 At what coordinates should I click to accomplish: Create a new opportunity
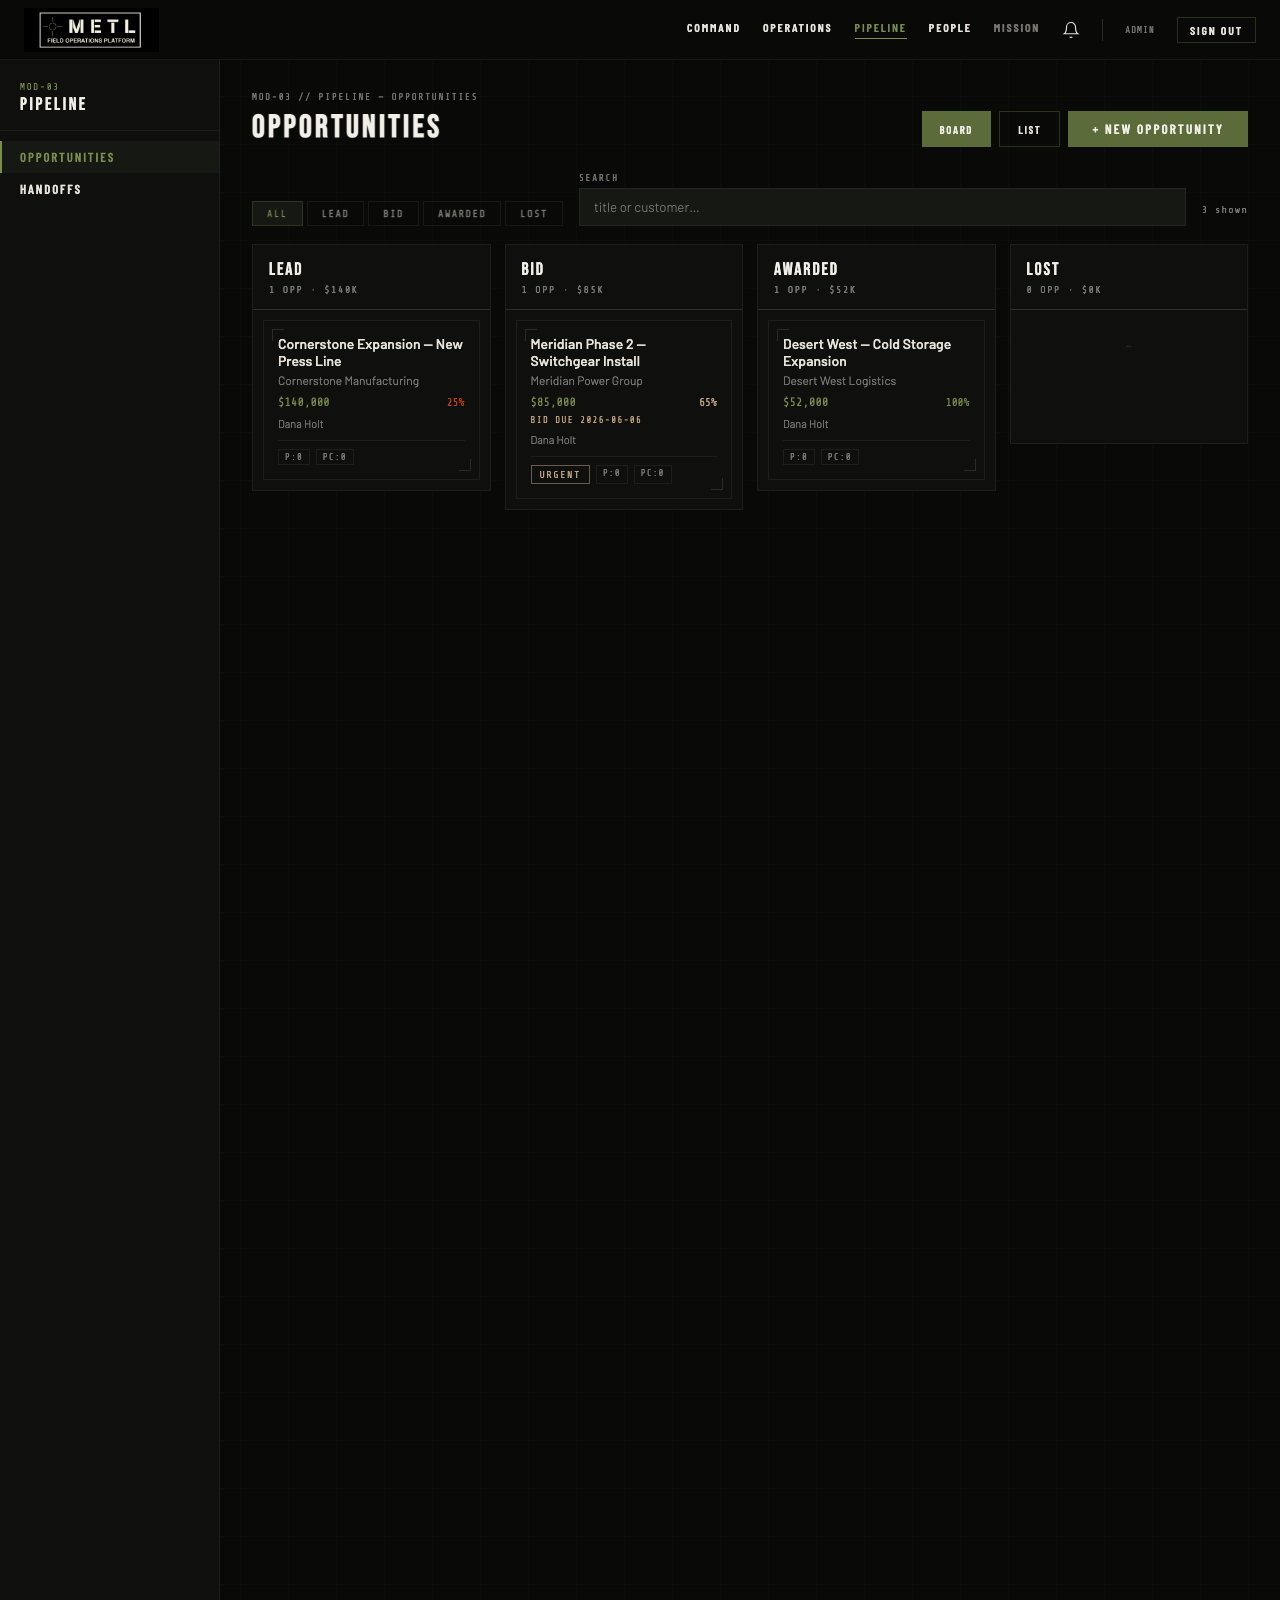click(1158, 129)
